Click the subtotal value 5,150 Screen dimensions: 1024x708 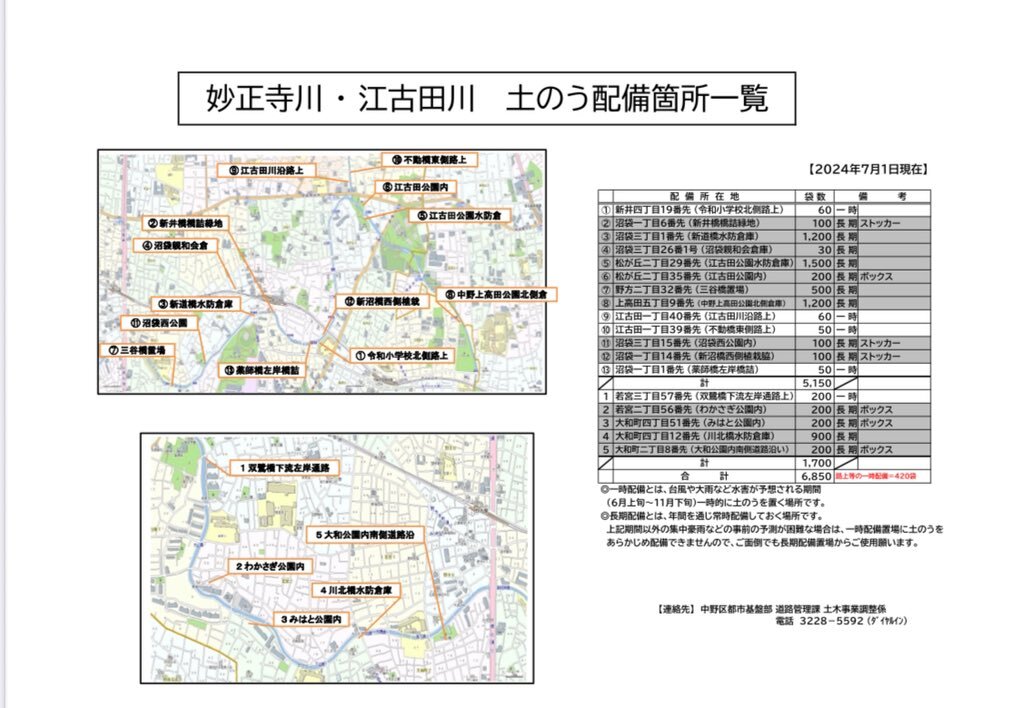(x=816, y=383)
